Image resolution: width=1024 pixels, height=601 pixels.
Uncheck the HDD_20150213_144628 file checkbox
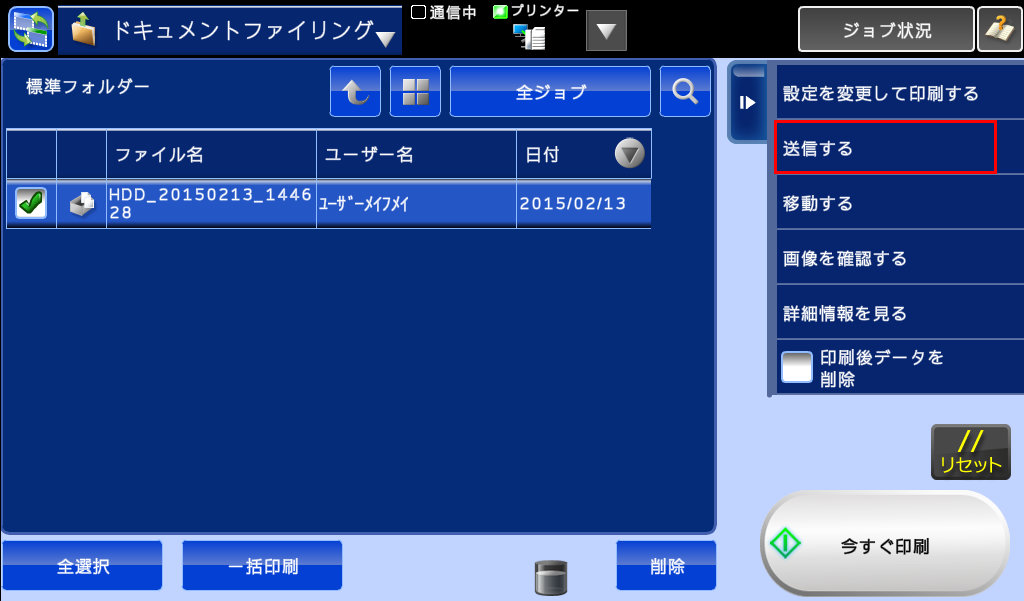point(31,204)
